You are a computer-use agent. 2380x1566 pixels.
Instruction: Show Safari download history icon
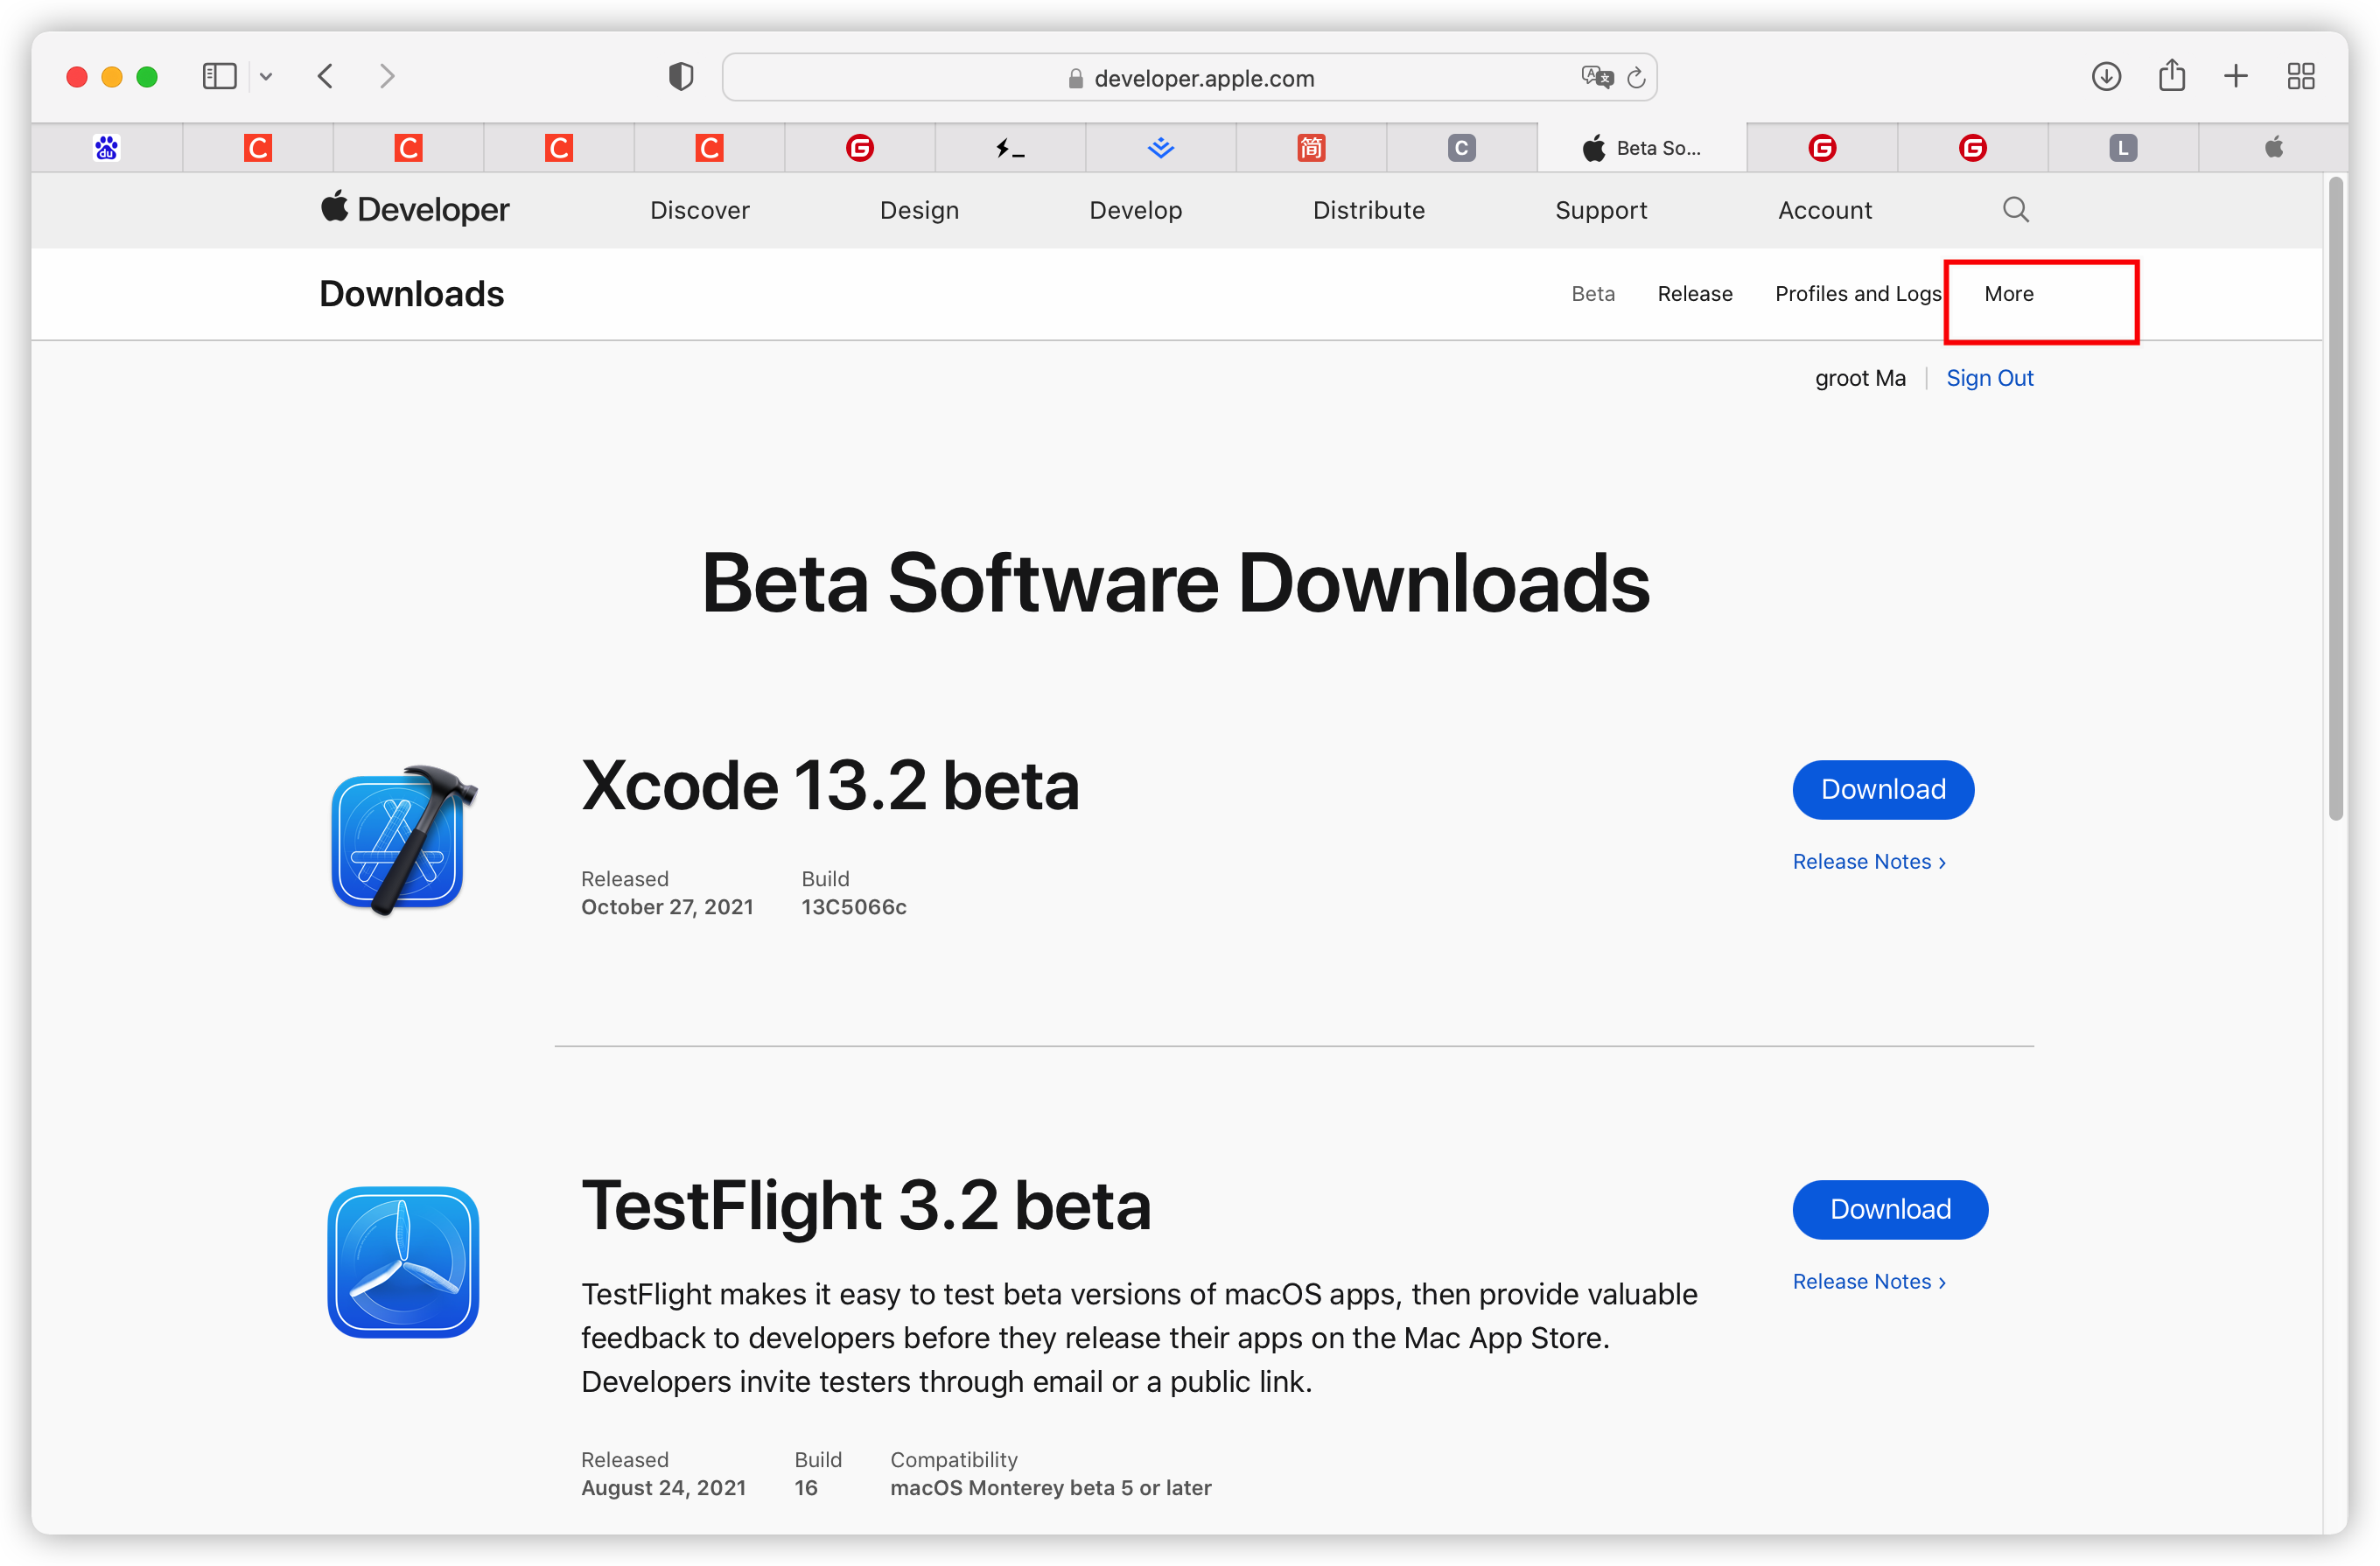(x=2106, y=75)
